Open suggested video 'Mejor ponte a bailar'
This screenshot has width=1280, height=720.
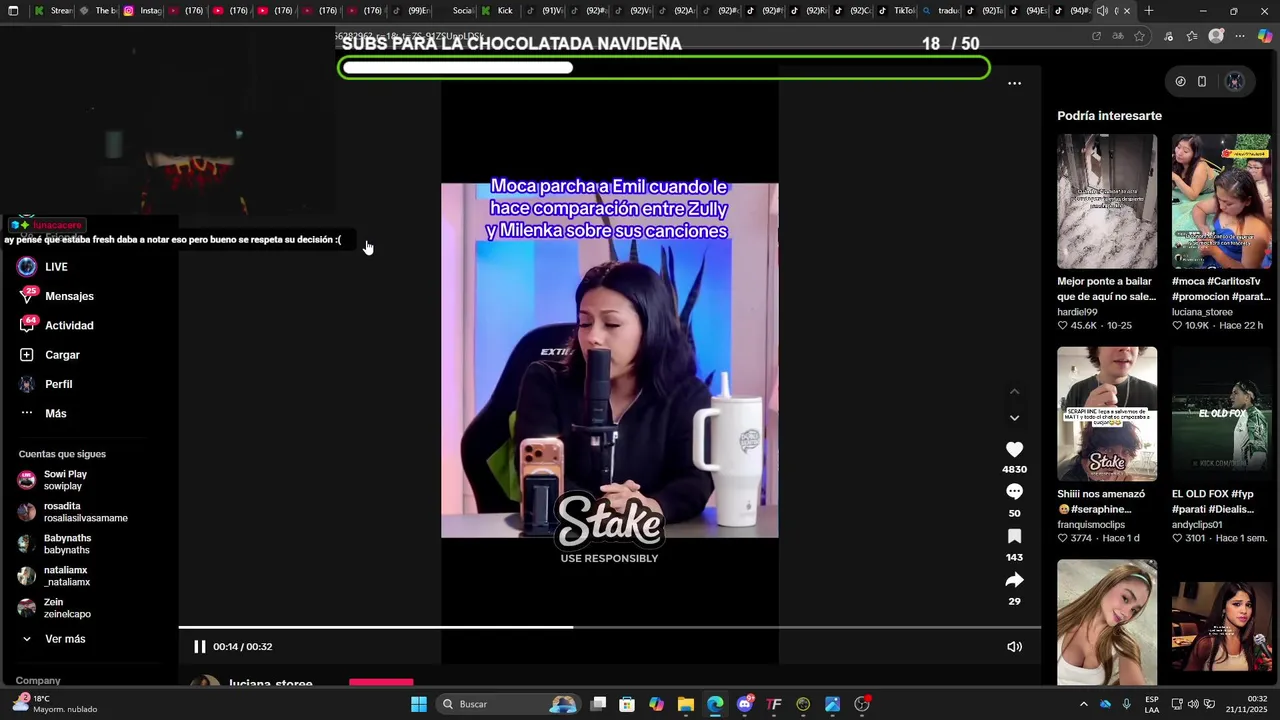pos(1107,202)
